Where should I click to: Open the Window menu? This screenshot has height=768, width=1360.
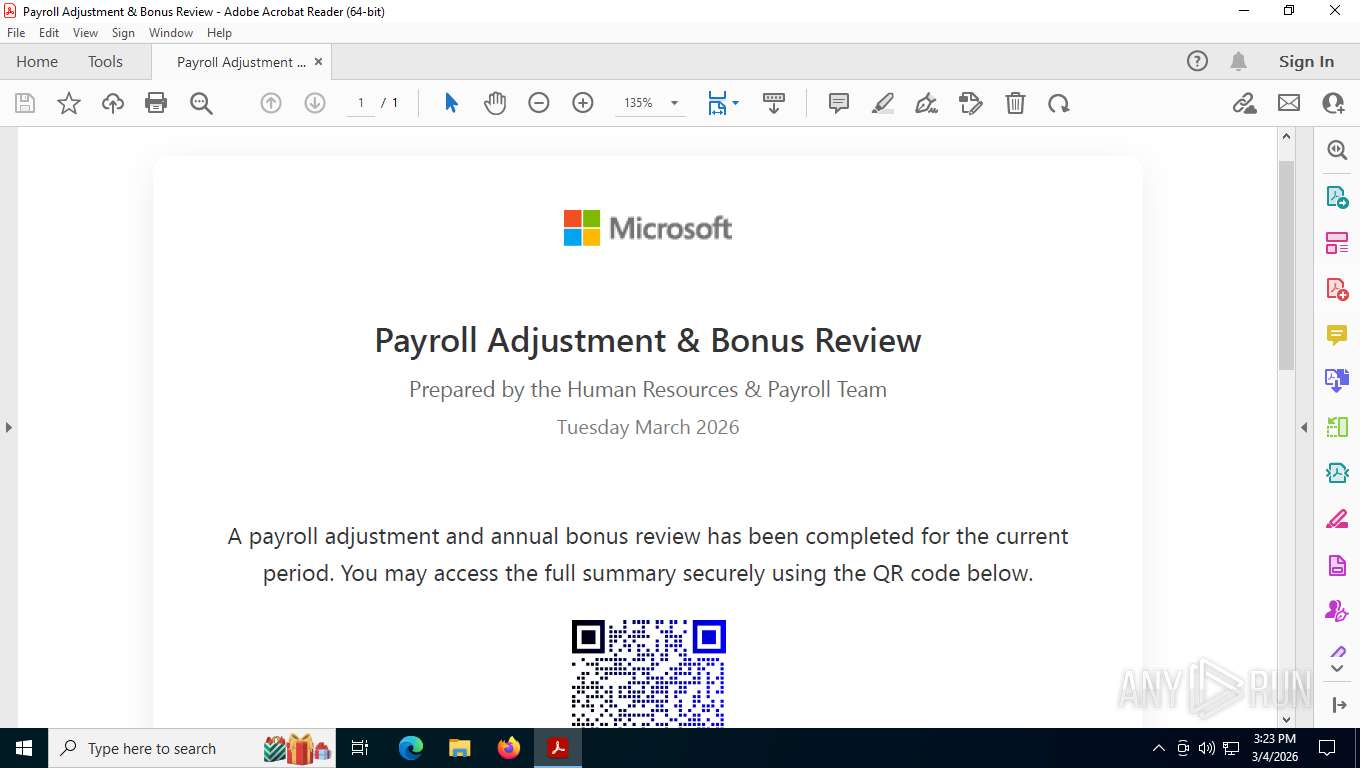171,33
